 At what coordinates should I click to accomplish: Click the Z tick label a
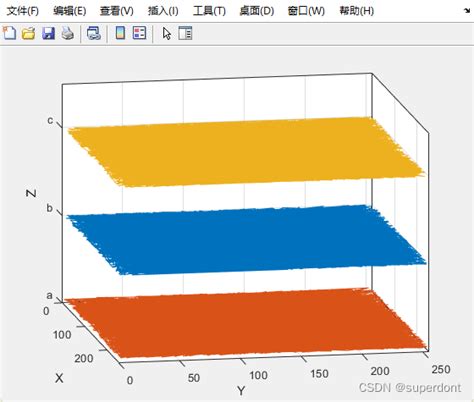49,296
